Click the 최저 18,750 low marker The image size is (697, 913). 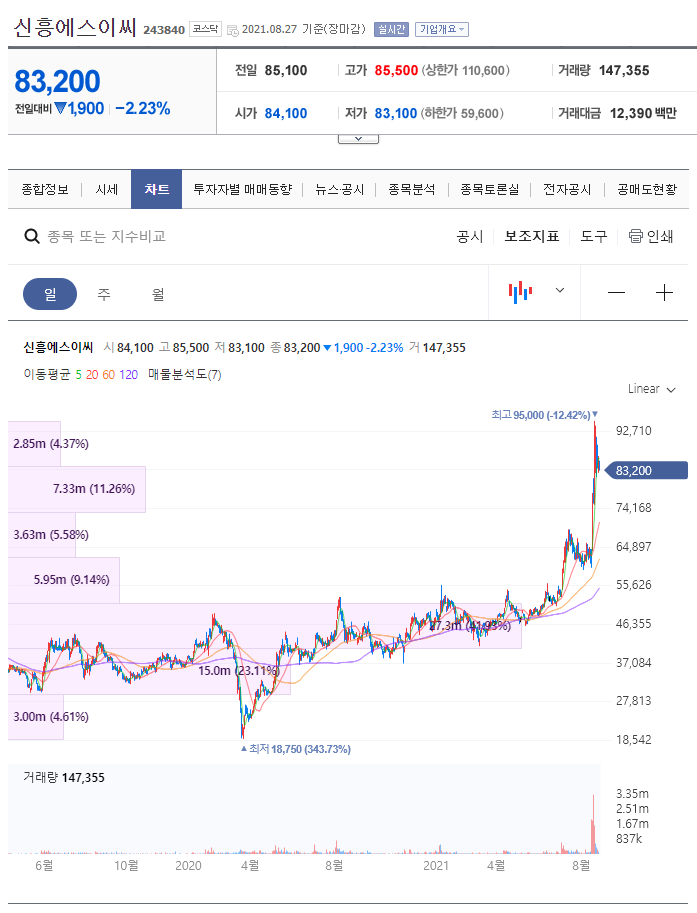tap(296, 749)
